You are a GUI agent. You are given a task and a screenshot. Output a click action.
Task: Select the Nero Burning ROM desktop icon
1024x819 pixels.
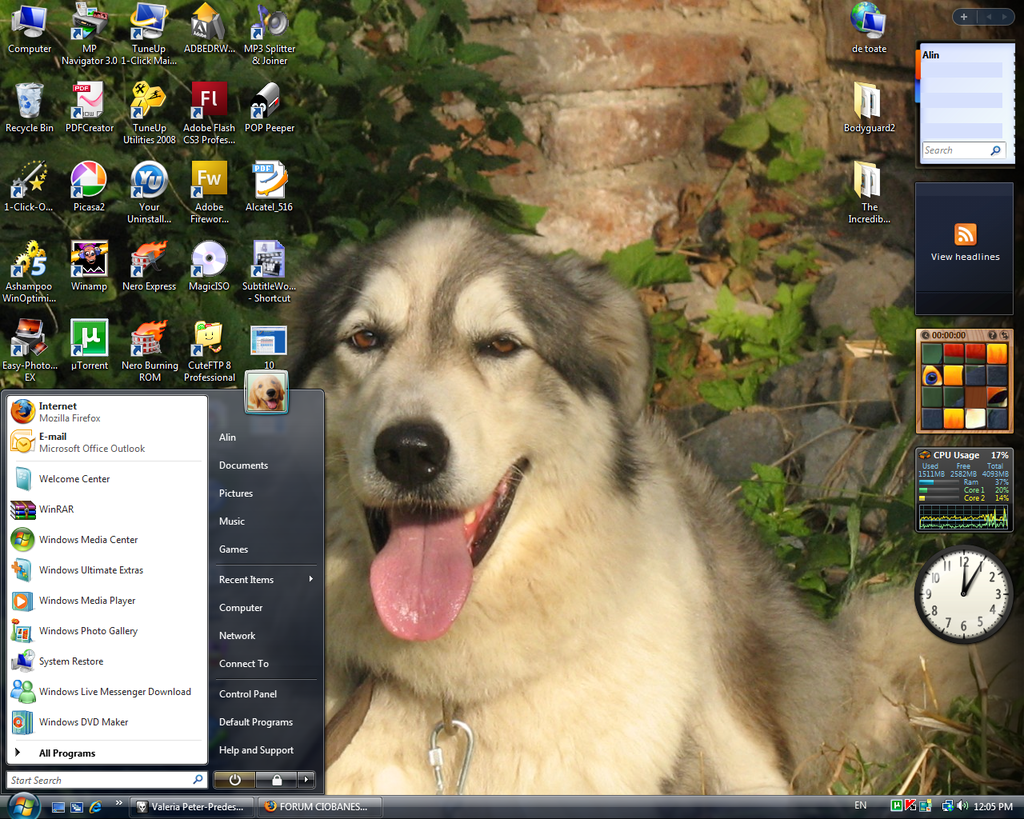[x=150, y=351]
